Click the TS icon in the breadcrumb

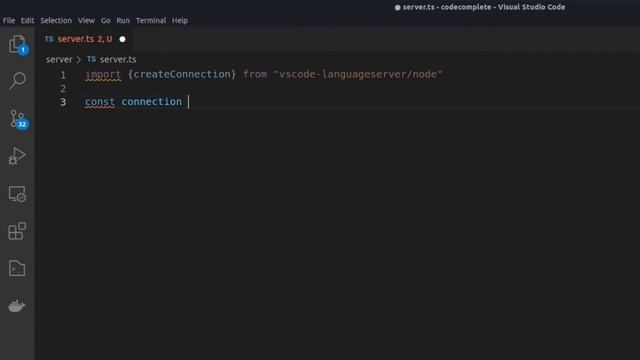pyautogui.click(x=91, y=59)
